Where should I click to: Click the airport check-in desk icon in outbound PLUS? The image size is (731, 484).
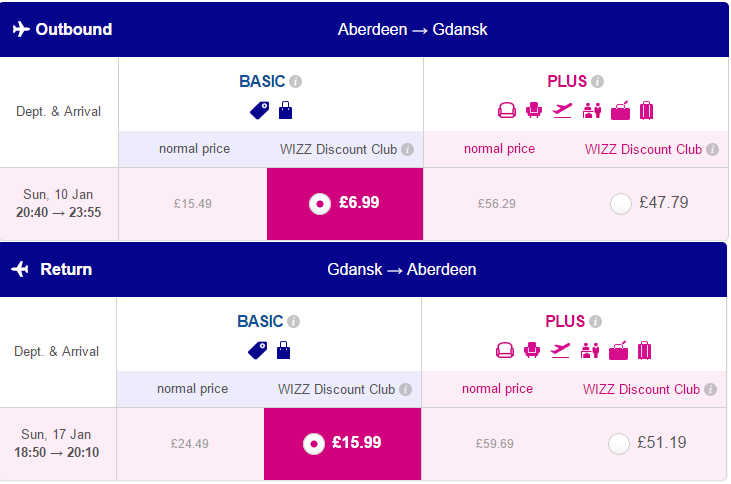point(590,110)
